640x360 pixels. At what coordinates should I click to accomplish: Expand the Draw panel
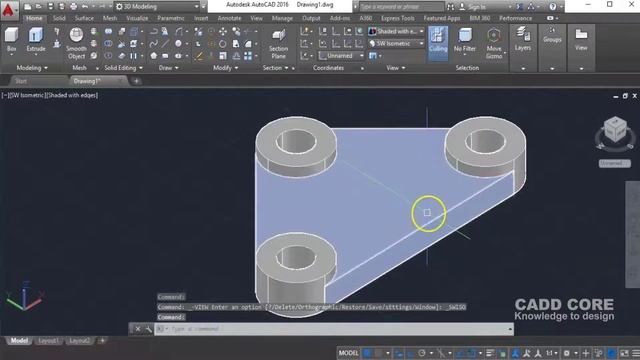169,68
